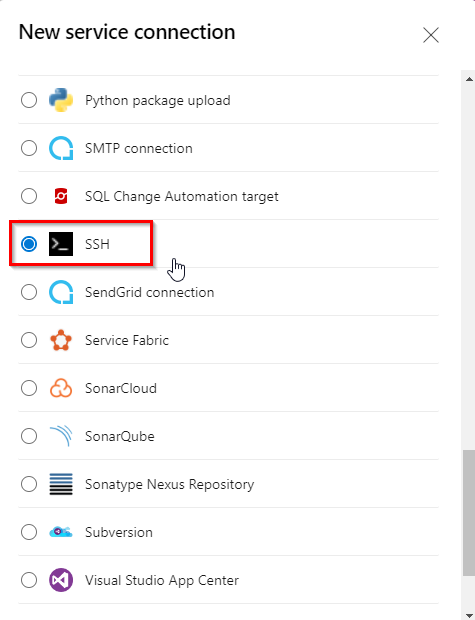Click the Visual Studio App Center icon
Screen dimensions: 475x620
[61, 580]
